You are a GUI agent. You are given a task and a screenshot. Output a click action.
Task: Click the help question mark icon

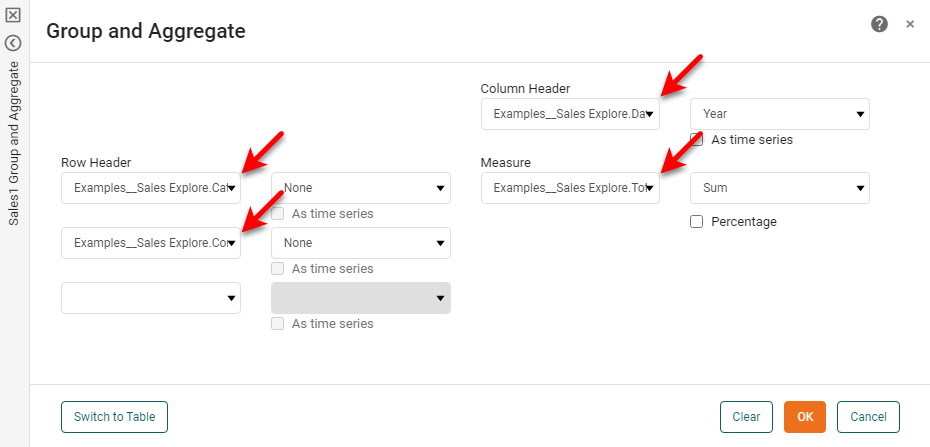pyautogui.click(x=879, y=24)
